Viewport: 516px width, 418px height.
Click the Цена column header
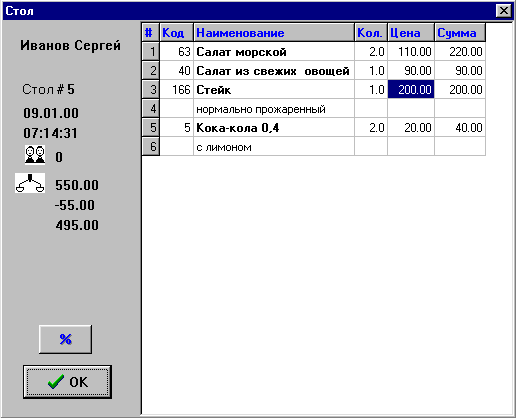point(411,33)
